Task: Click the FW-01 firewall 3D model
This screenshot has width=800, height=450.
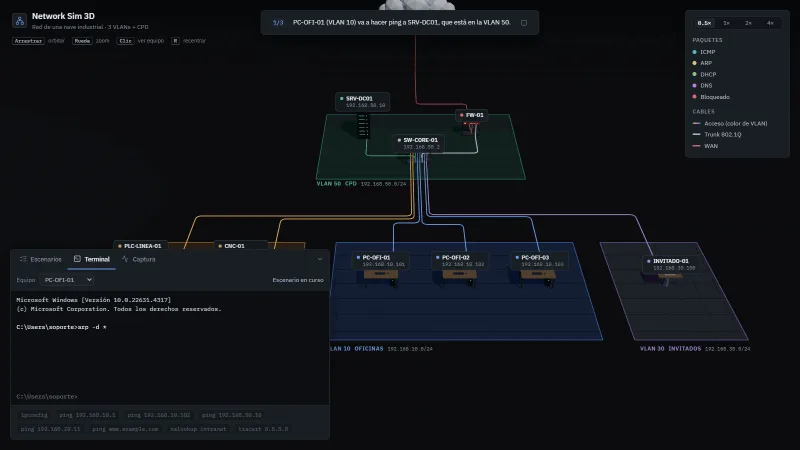Action: [x=470, y=128]
